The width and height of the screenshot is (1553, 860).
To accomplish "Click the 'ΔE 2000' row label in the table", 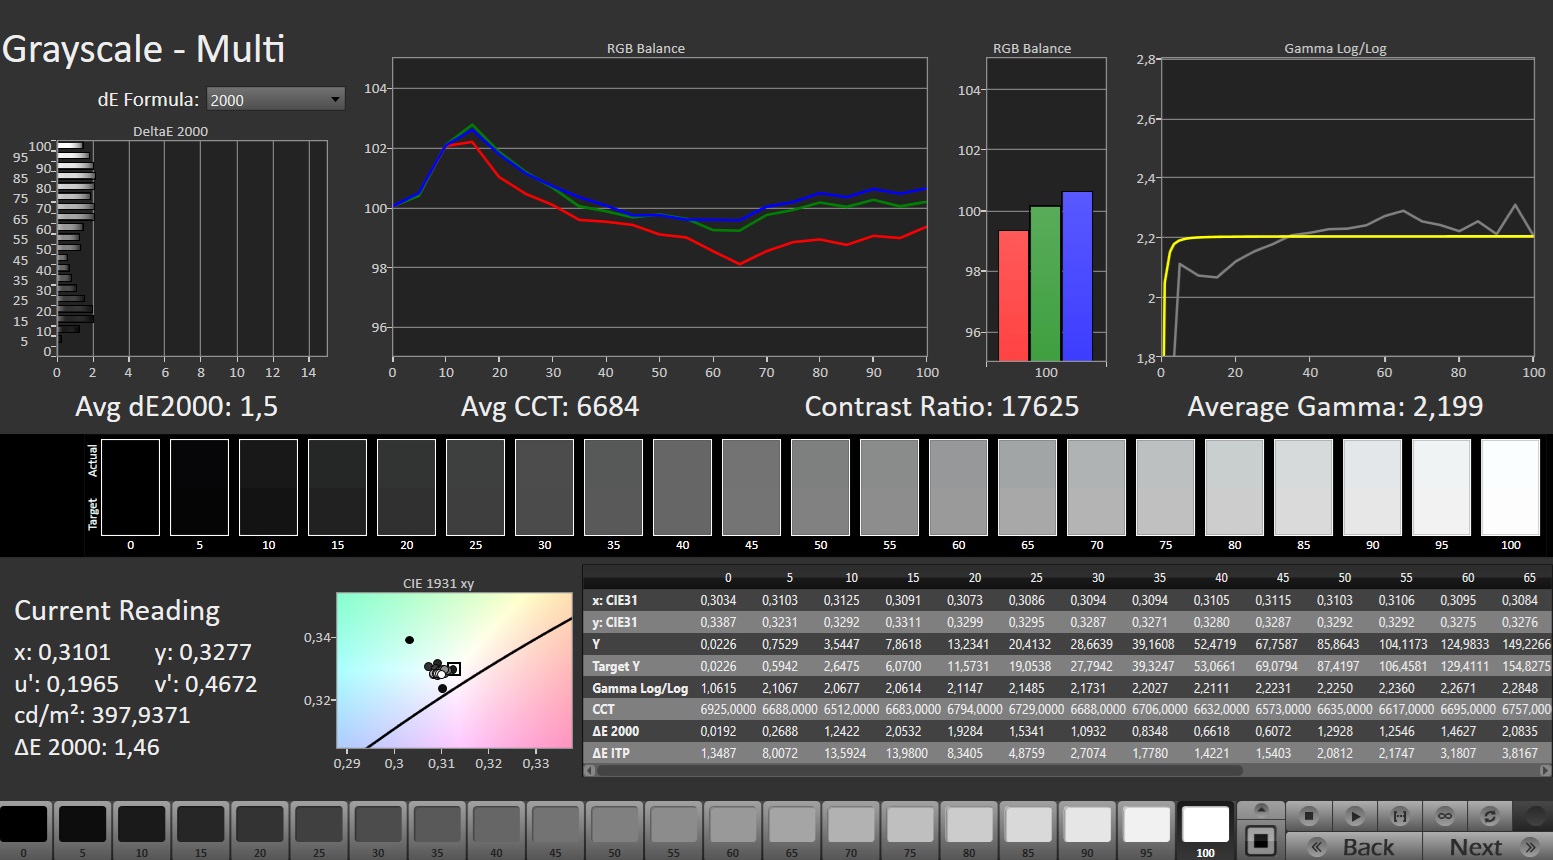I will point(615,731).
